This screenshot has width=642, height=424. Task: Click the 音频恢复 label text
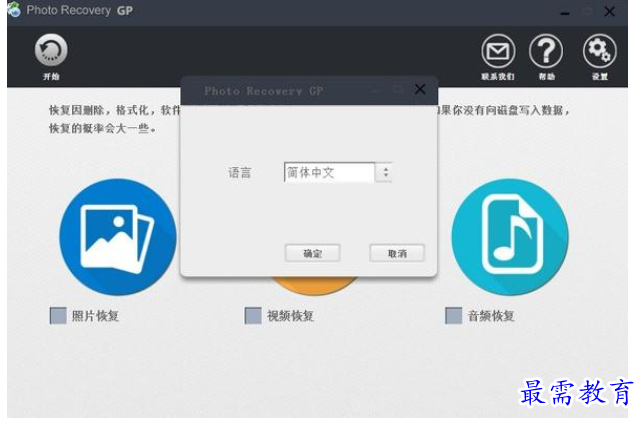[491, 316]
